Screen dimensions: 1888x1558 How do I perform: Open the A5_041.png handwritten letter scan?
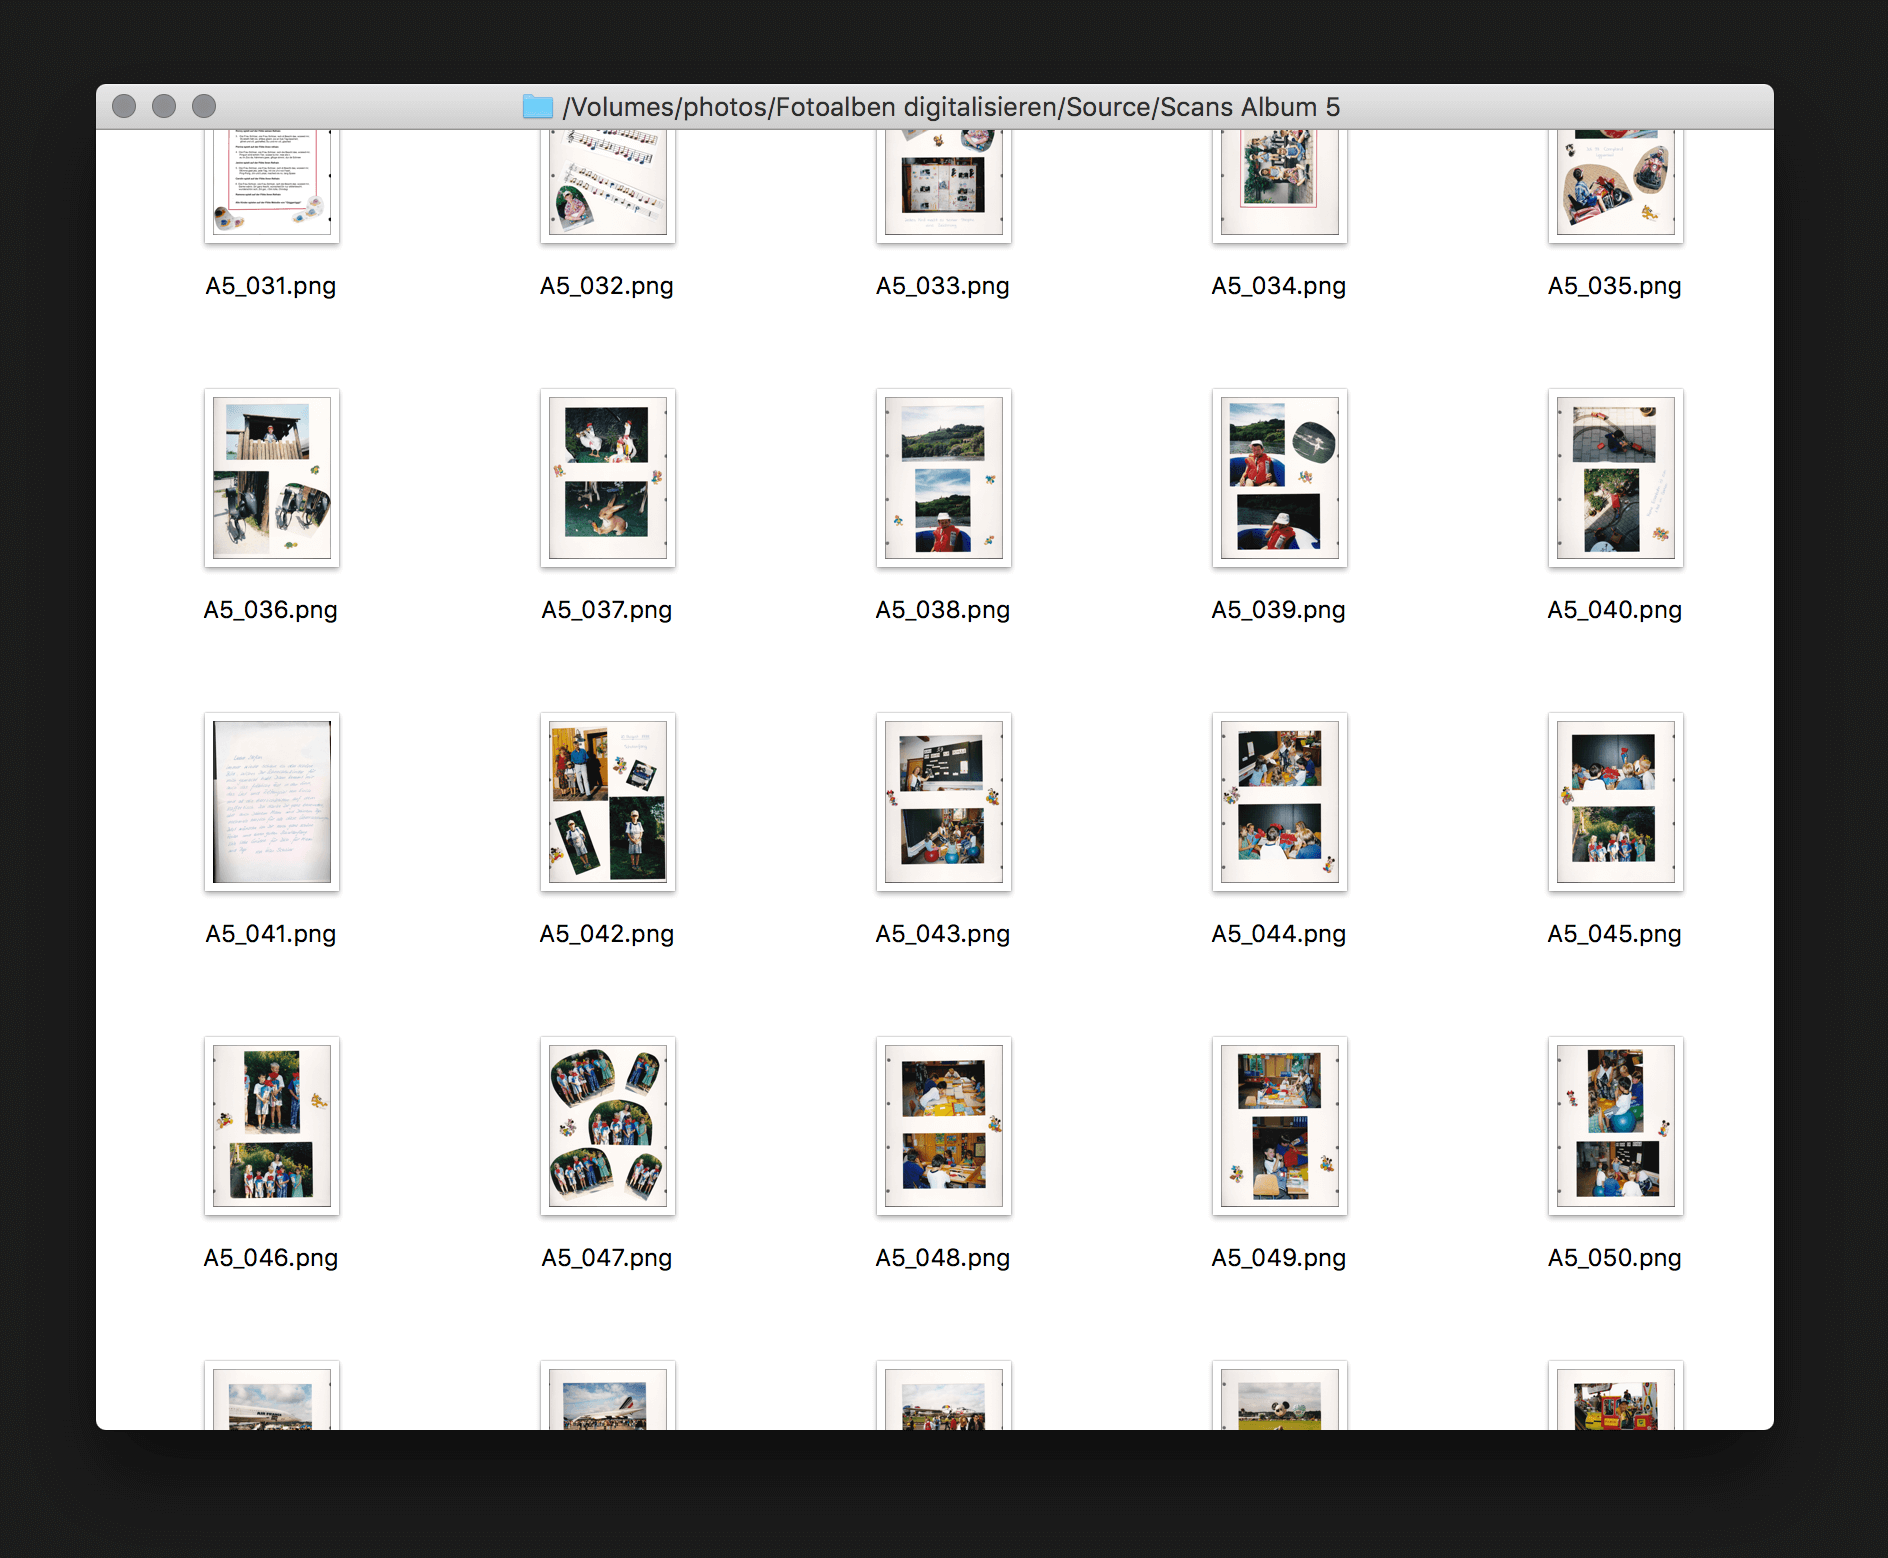pos(272,802)
